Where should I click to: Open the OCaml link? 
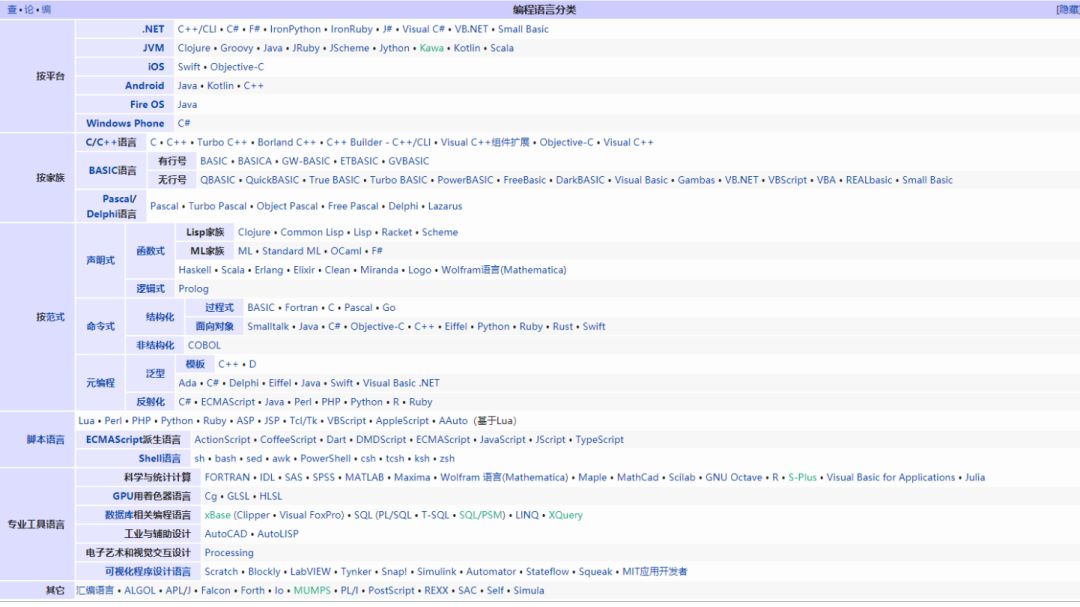[346, 251]
